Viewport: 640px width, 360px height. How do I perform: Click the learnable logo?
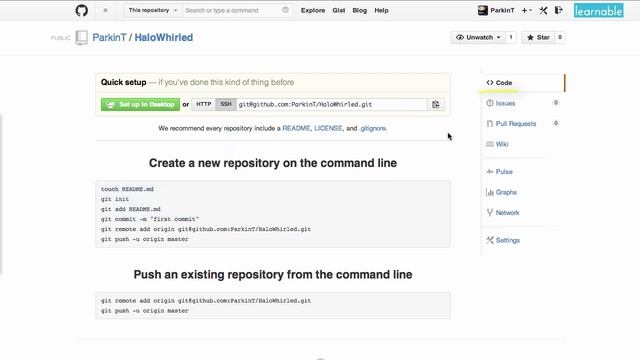pyautogui.click(x=599, y=11)
